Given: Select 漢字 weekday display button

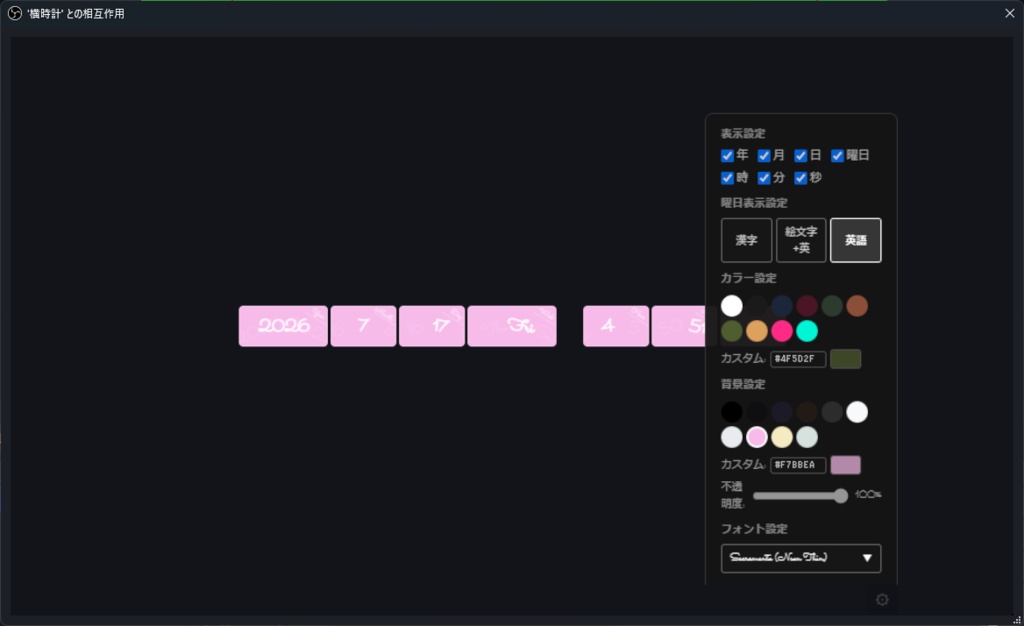Looking at the screenshot, I should tap(746, 240).
